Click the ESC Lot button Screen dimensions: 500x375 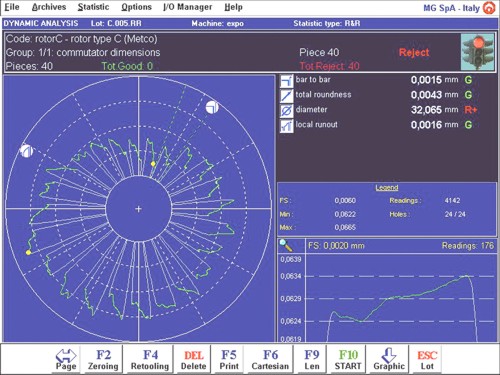click(427, 359)
